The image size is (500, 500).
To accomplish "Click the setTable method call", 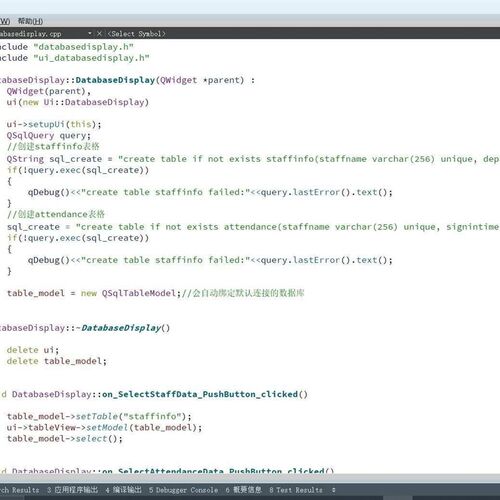I will coord(97,416).
